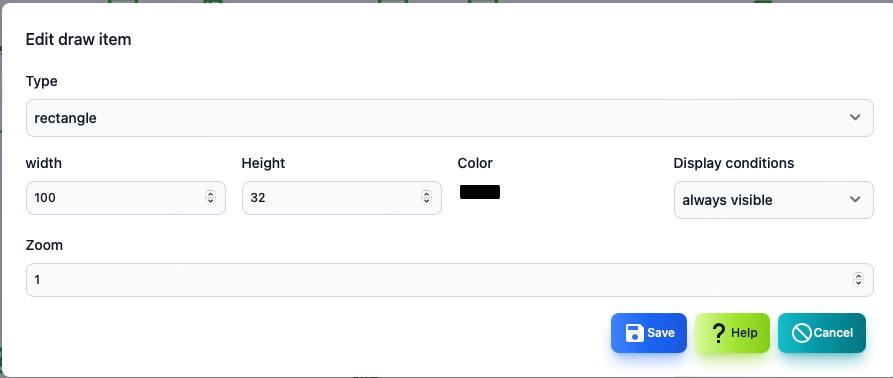
Task: Focus the width input field showing 100
Action: tap(126, 198)
